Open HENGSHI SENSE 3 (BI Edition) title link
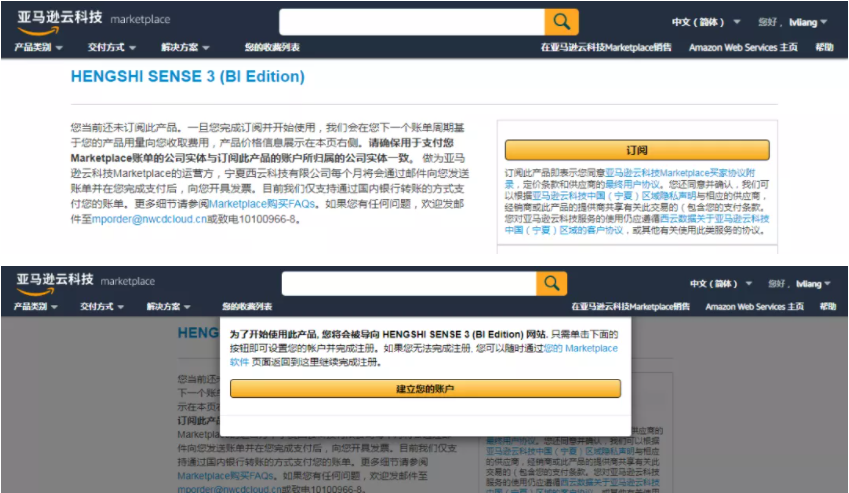Image resolution: width=849 pixels, height=493 pixels. [187, 76]
